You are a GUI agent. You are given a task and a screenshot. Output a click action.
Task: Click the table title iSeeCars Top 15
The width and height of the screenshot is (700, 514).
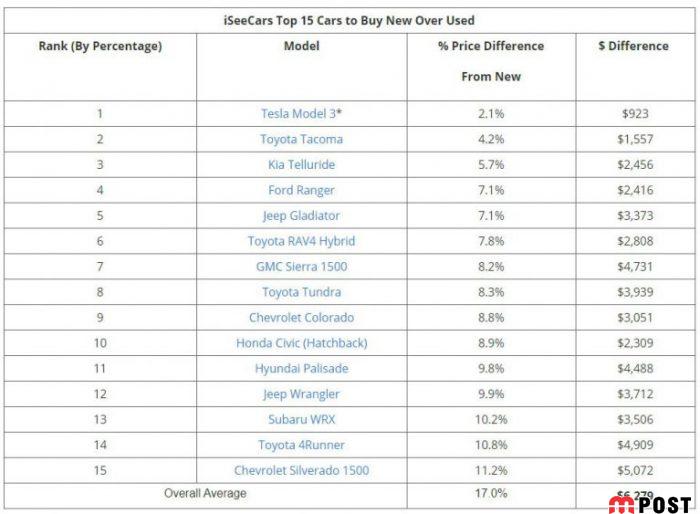pos(349,20)
